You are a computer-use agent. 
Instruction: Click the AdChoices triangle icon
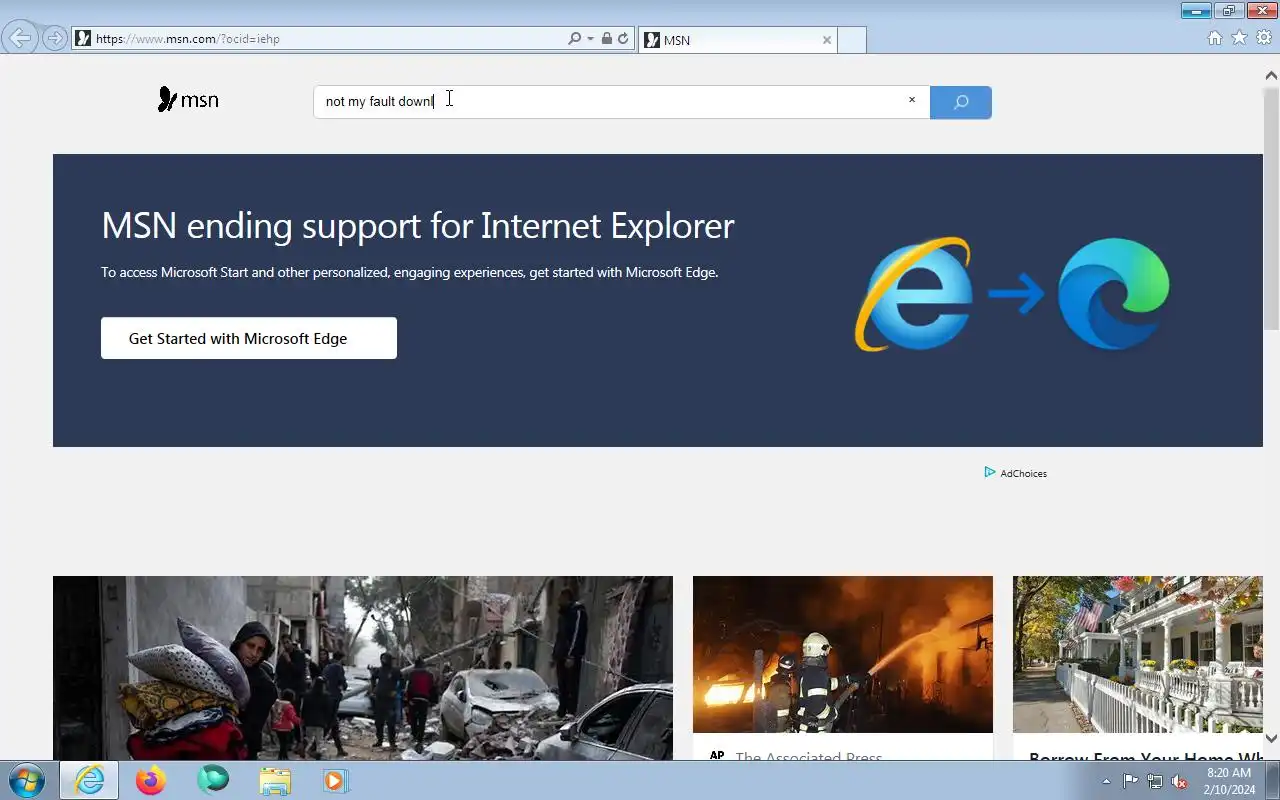tap(989, 472)
